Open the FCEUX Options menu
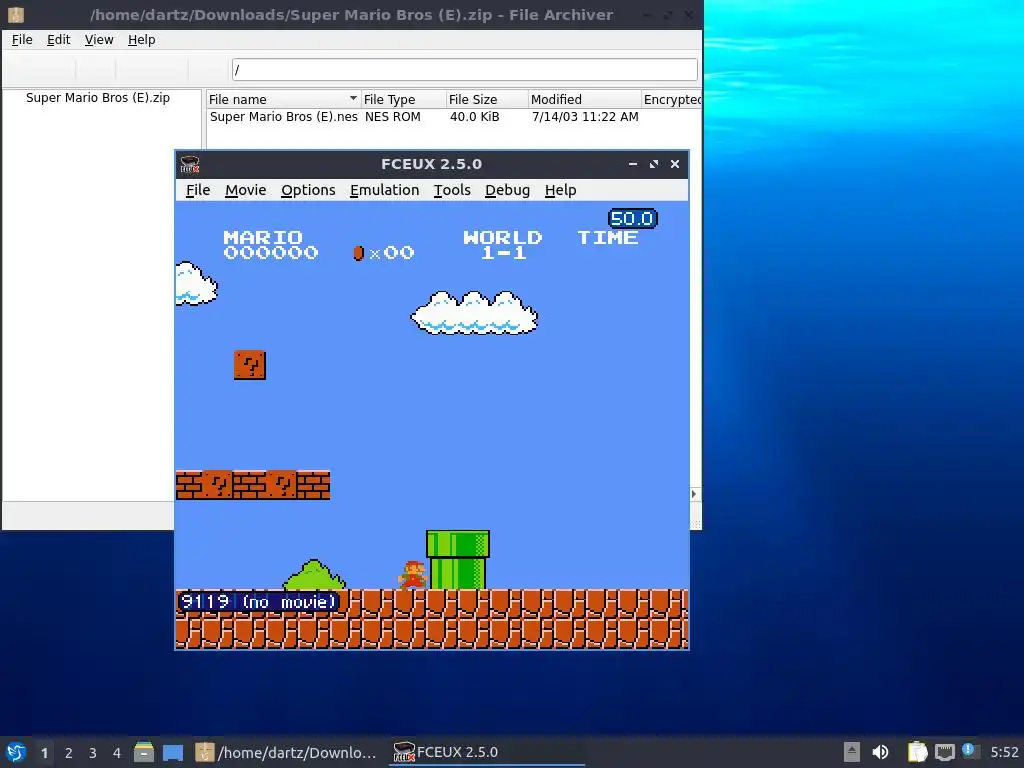Screen dimensions: 1024x768 pyautogui.click(x=308, y=190)
